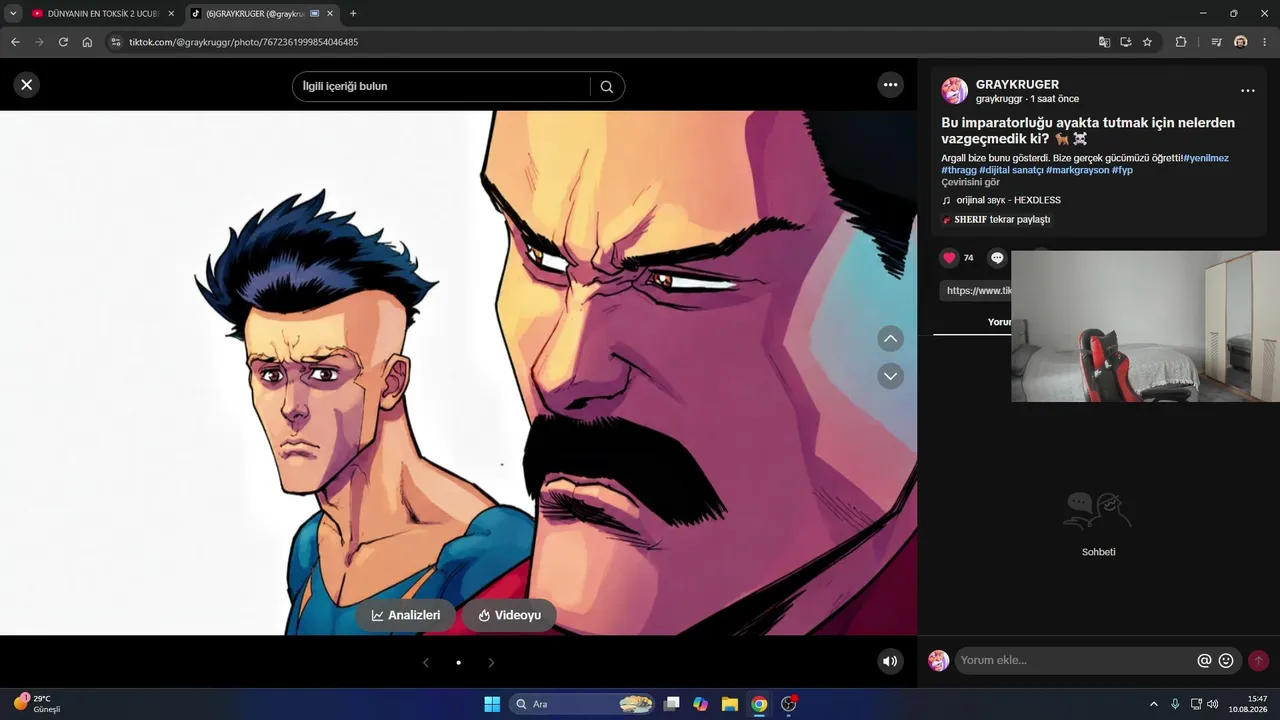Go back to the previous page
Viewport: 1280px width, 720px height.
[x=15, y=42]
